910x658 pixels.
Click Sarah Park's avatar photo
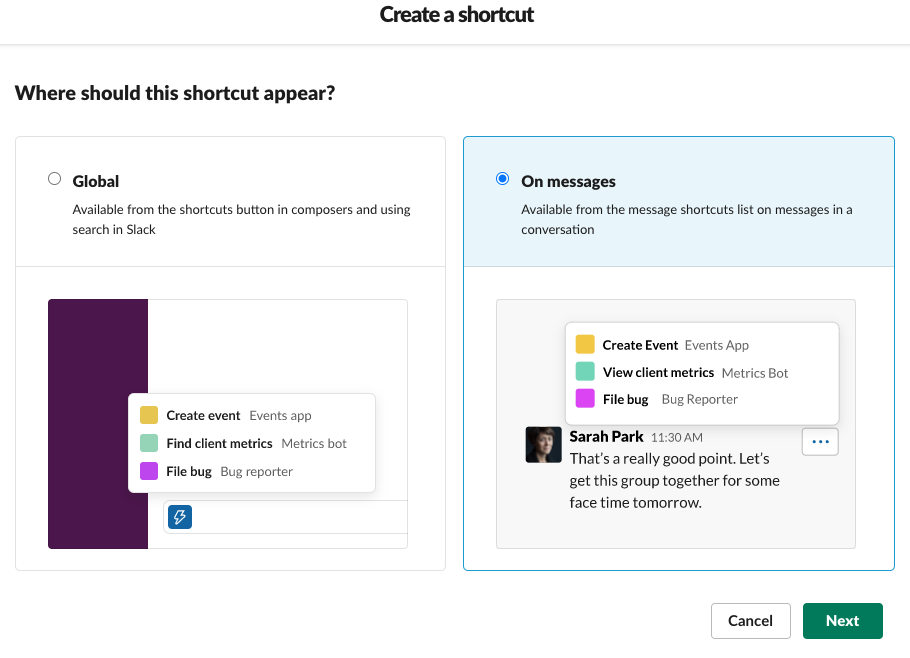coord(543,445)
